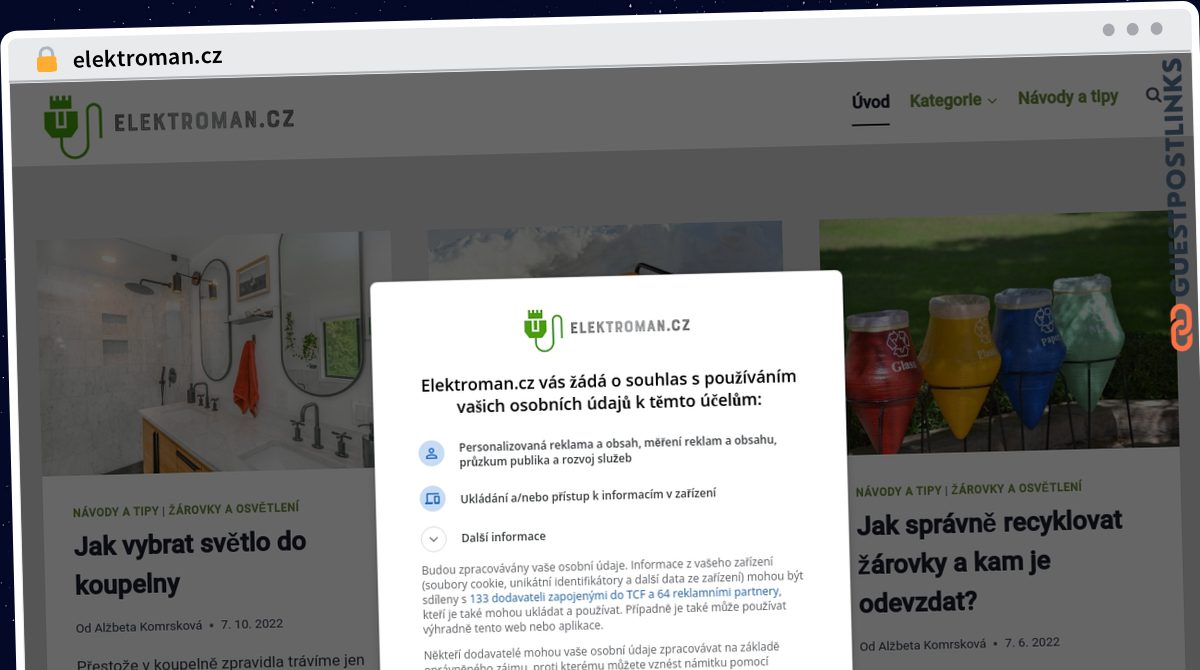Click the search magnifier icon in header
Screen dimensions: 1200x670
point(1153,95)
